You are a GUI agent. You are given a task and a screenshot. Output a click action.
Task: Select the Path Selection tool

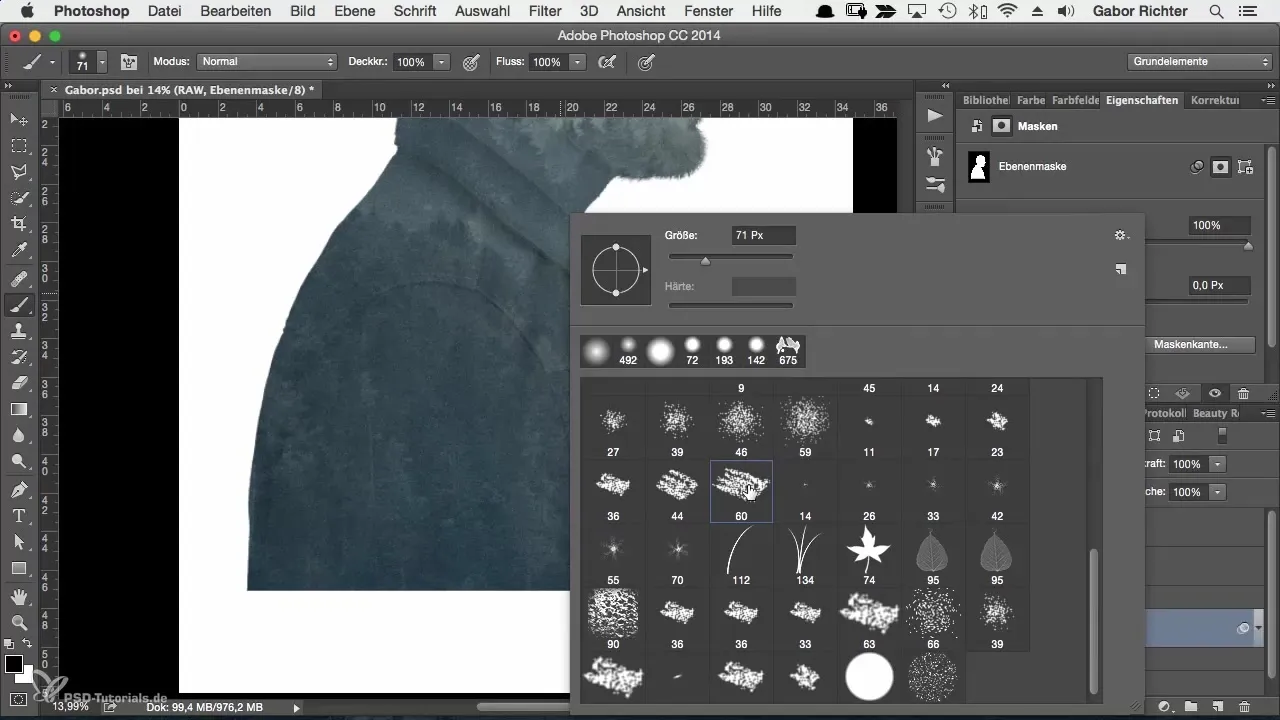pos(19,542)
